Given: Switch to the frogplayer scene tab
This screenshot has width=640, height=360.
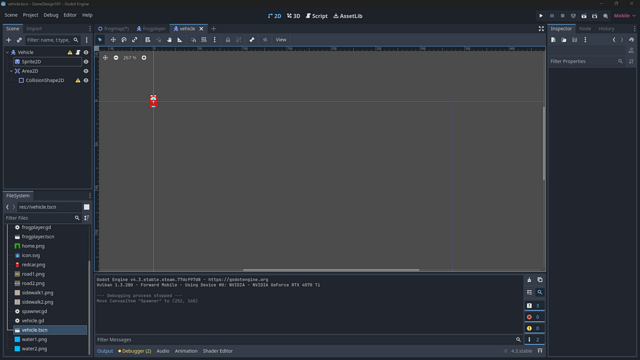Looking at the screenshot, I should tap(151, 29).
